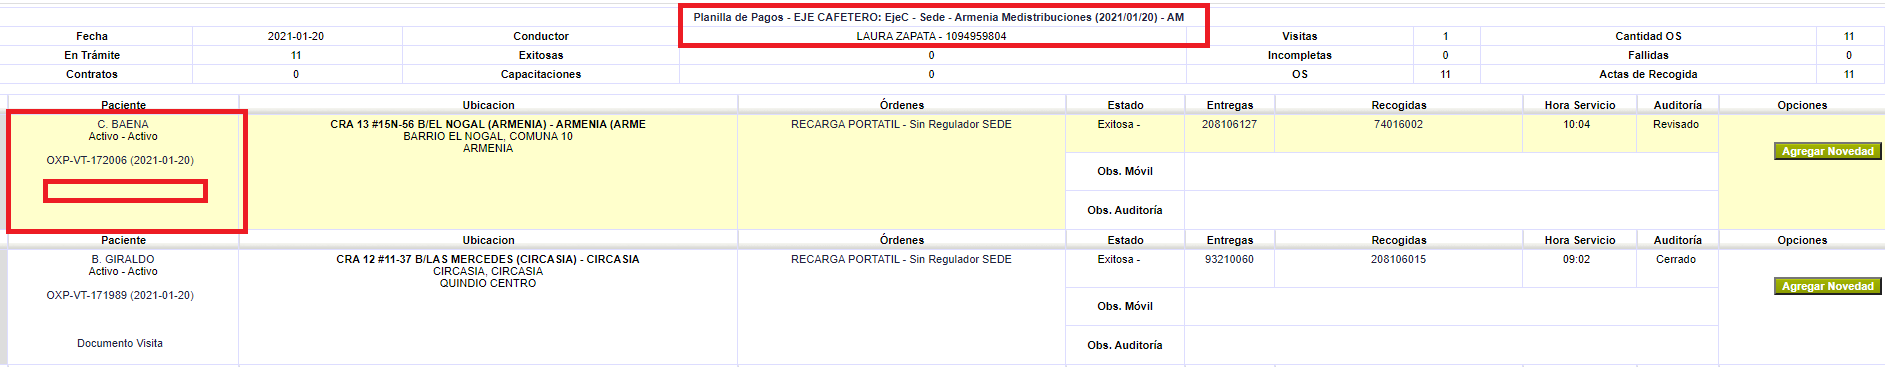Click recogida number 208106015
This screenshot has height=367, width=1885.
(x=1398, y=259)
